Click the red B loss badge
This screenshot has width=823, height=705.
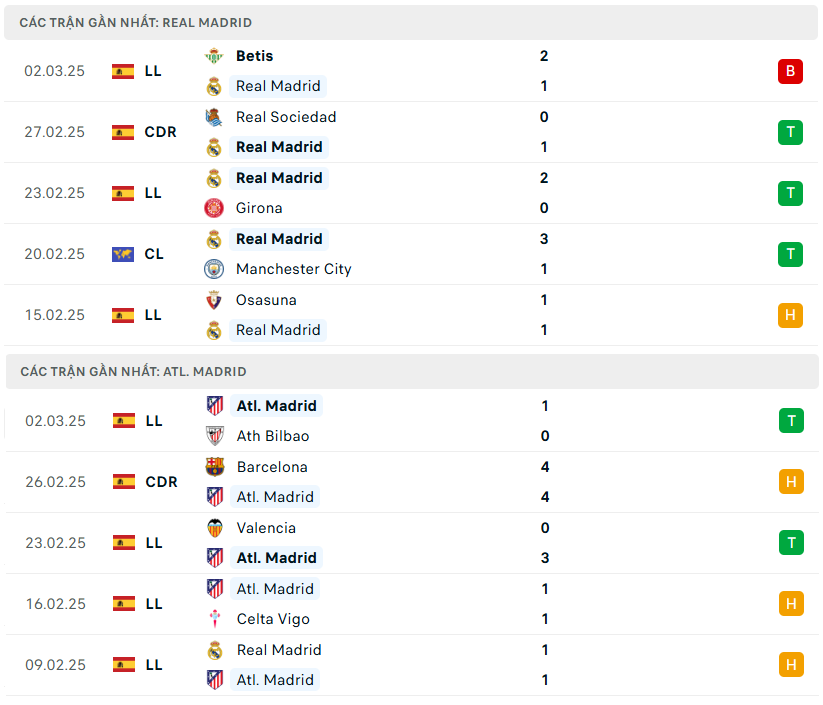click(x=790, y=71)
